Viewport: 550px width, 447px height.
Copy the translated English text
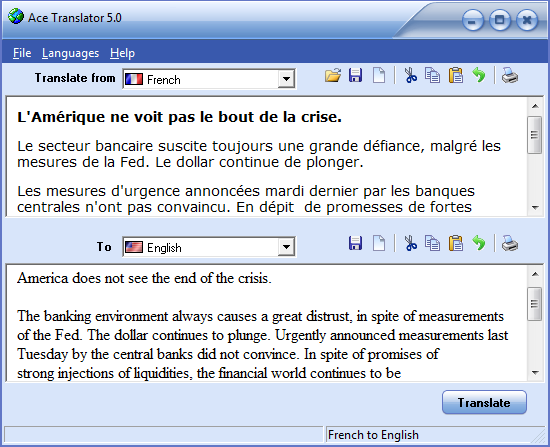[x=432, y=243]
